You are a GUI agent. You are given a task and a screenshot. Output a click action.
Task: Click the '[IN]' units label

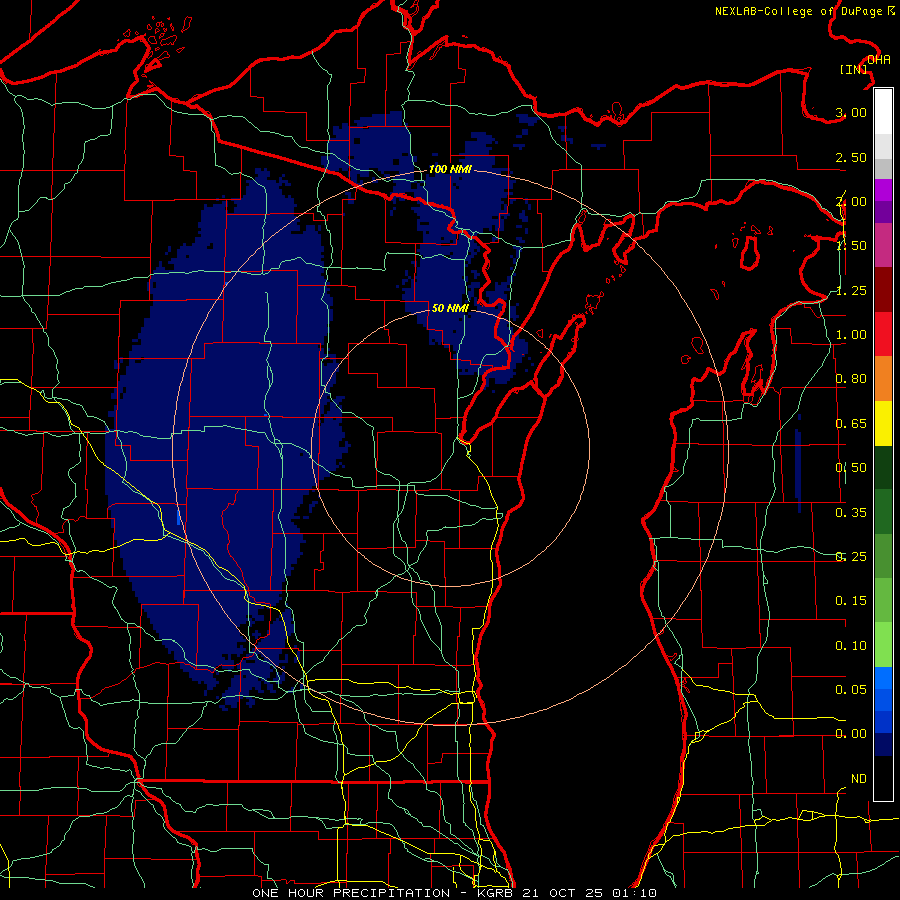point(854,69)
